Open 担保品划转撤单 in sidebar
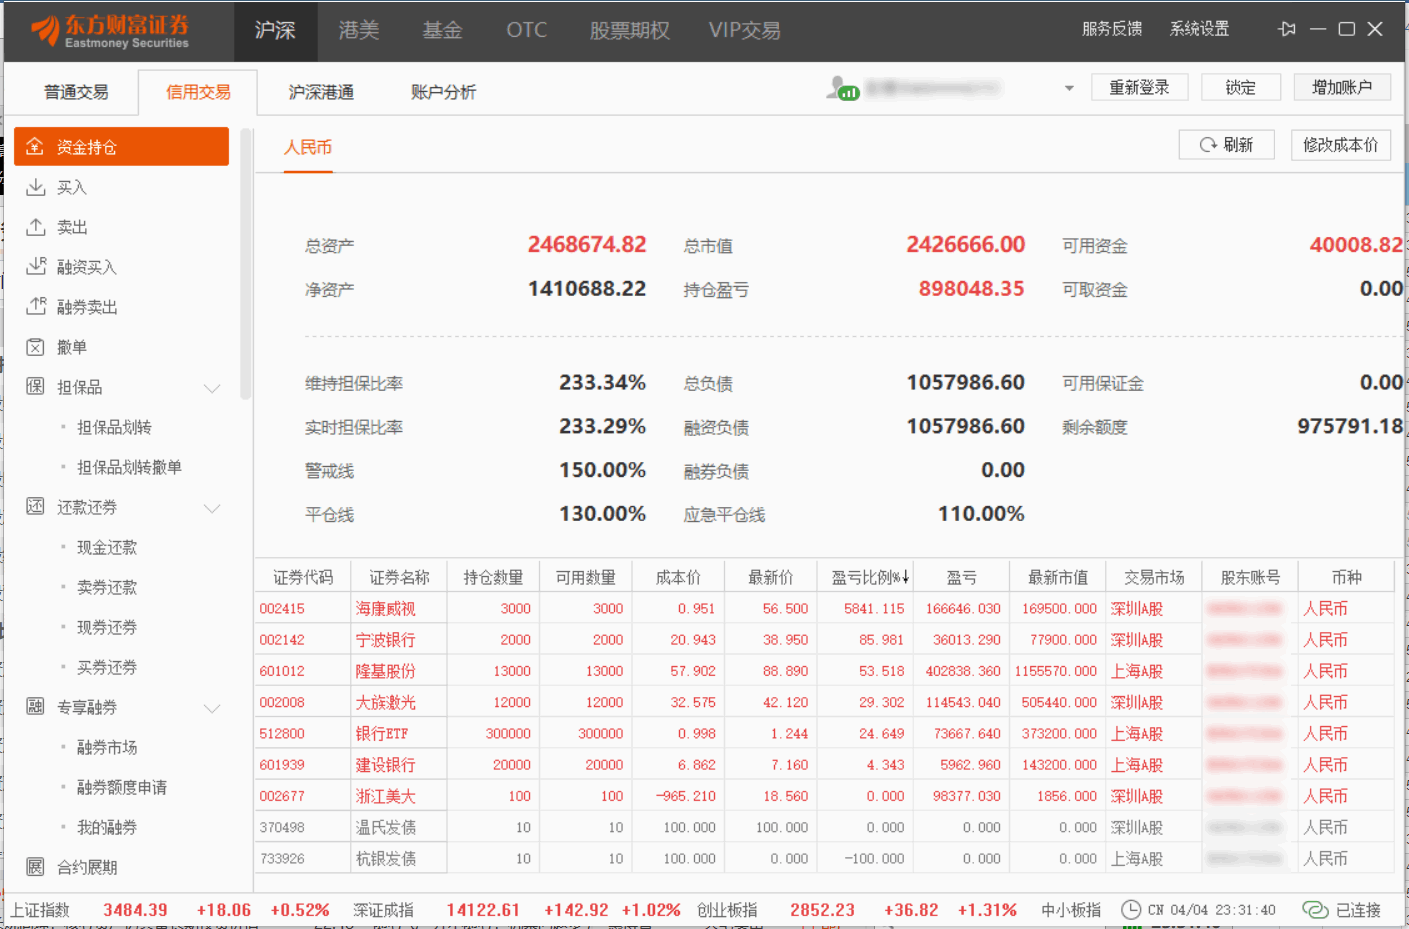 [129, 467]
